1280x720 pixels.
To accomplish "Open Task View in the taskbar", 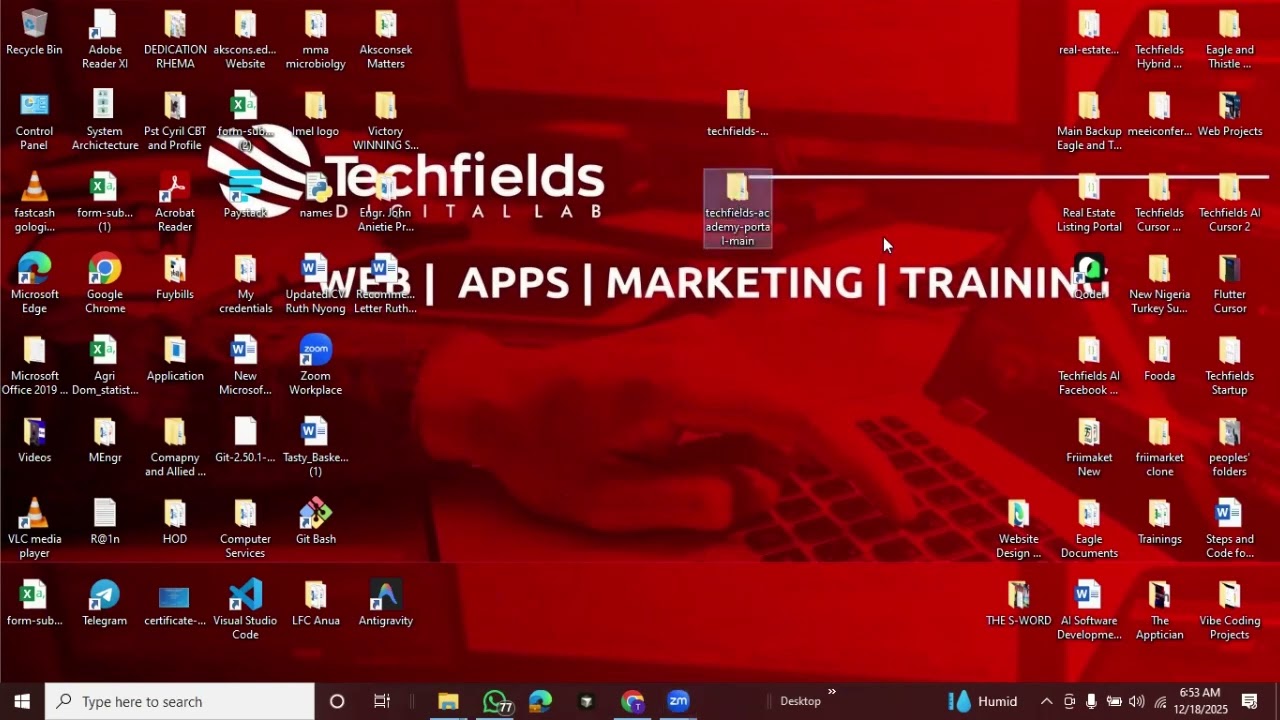I will point(382,701).
